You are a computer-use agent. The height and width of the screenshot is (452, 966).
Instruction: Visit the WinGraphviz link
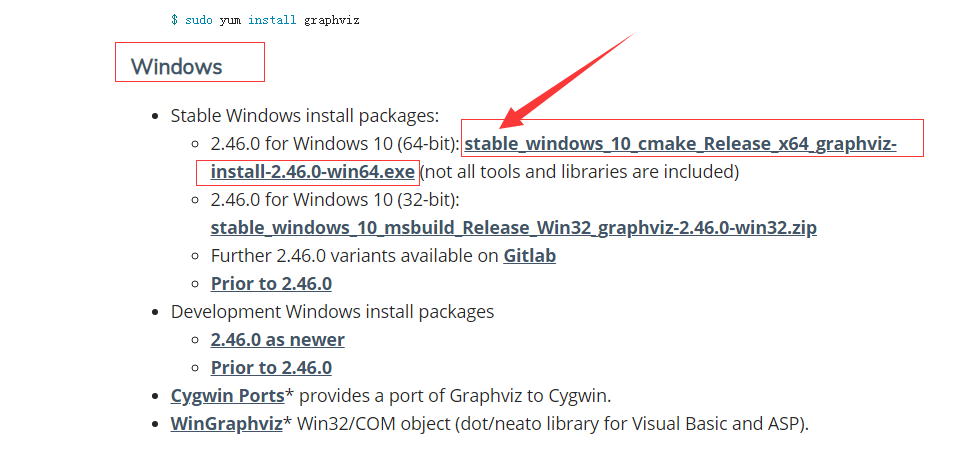pos(227,424)
